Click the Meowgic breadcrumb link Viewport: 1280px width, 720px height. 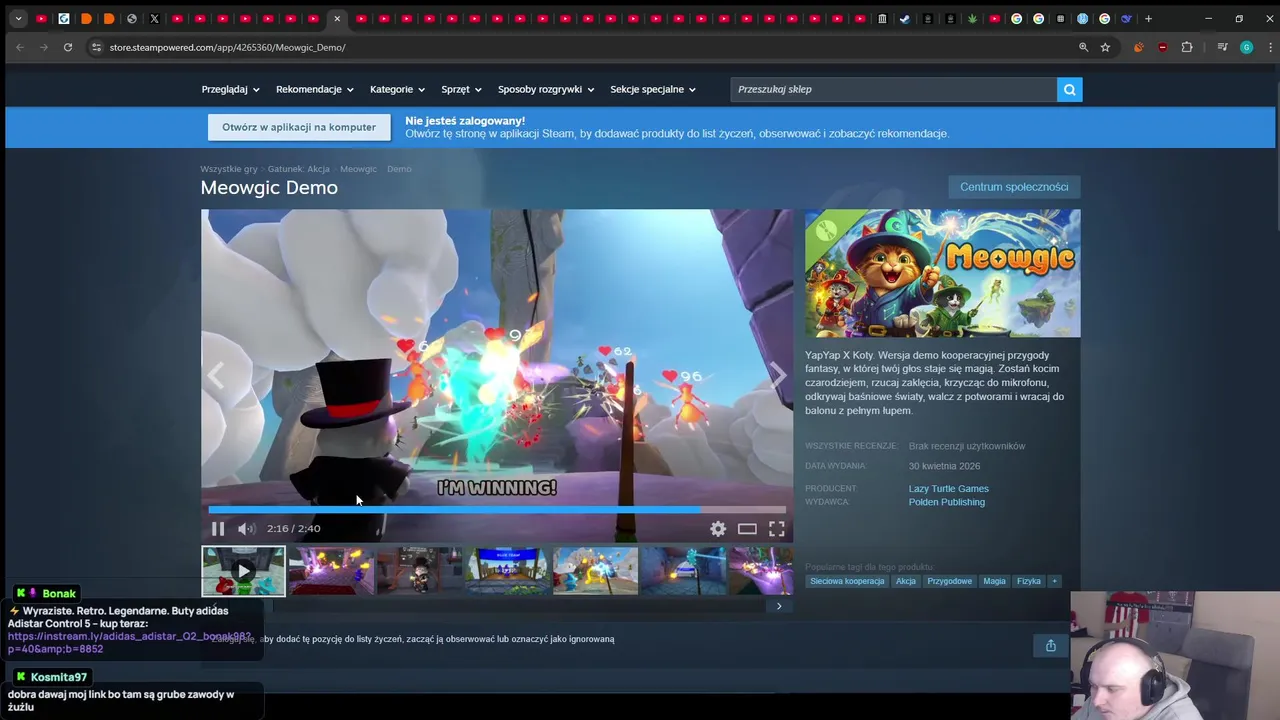(x=358, y=169)
